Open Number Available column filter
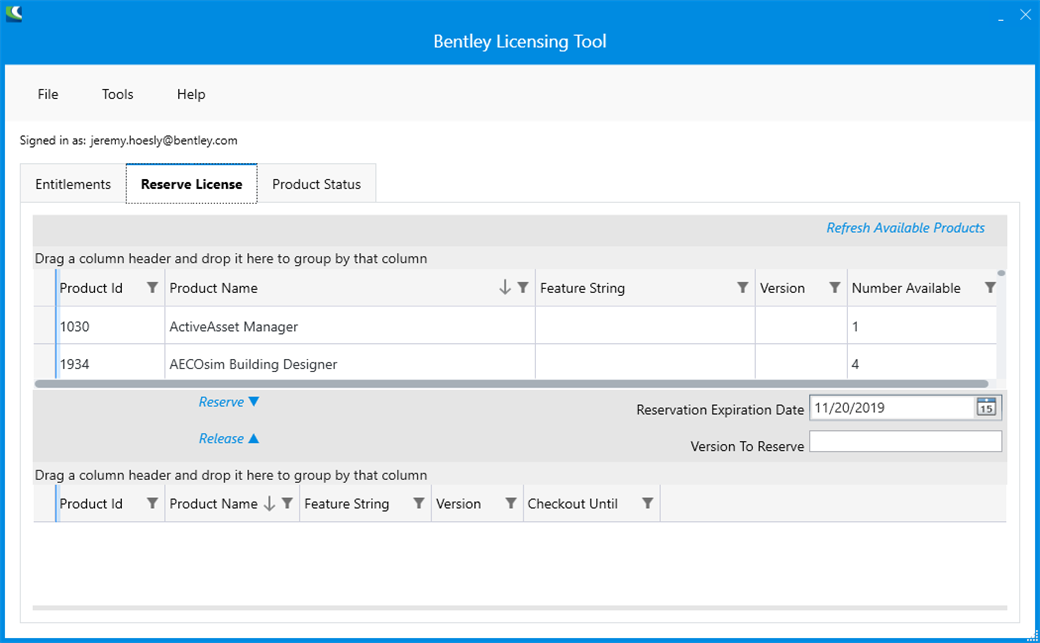The width and height of the screenshot is (1040, 643). [989, 288]
